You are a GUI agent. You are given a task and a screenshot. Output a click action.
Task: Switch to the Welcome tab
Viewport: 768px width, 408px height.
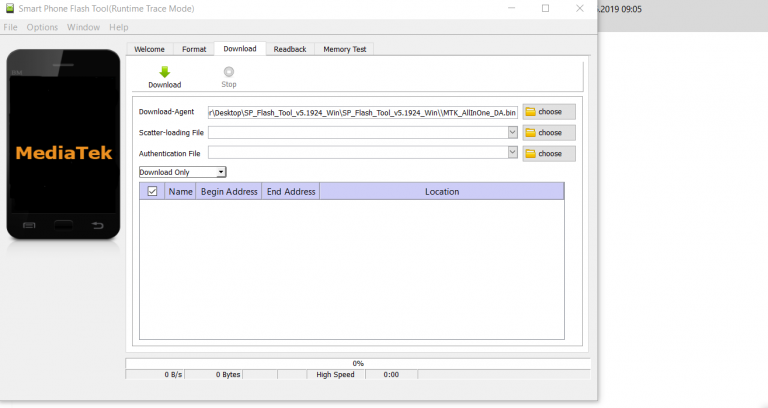click(149, 49)
